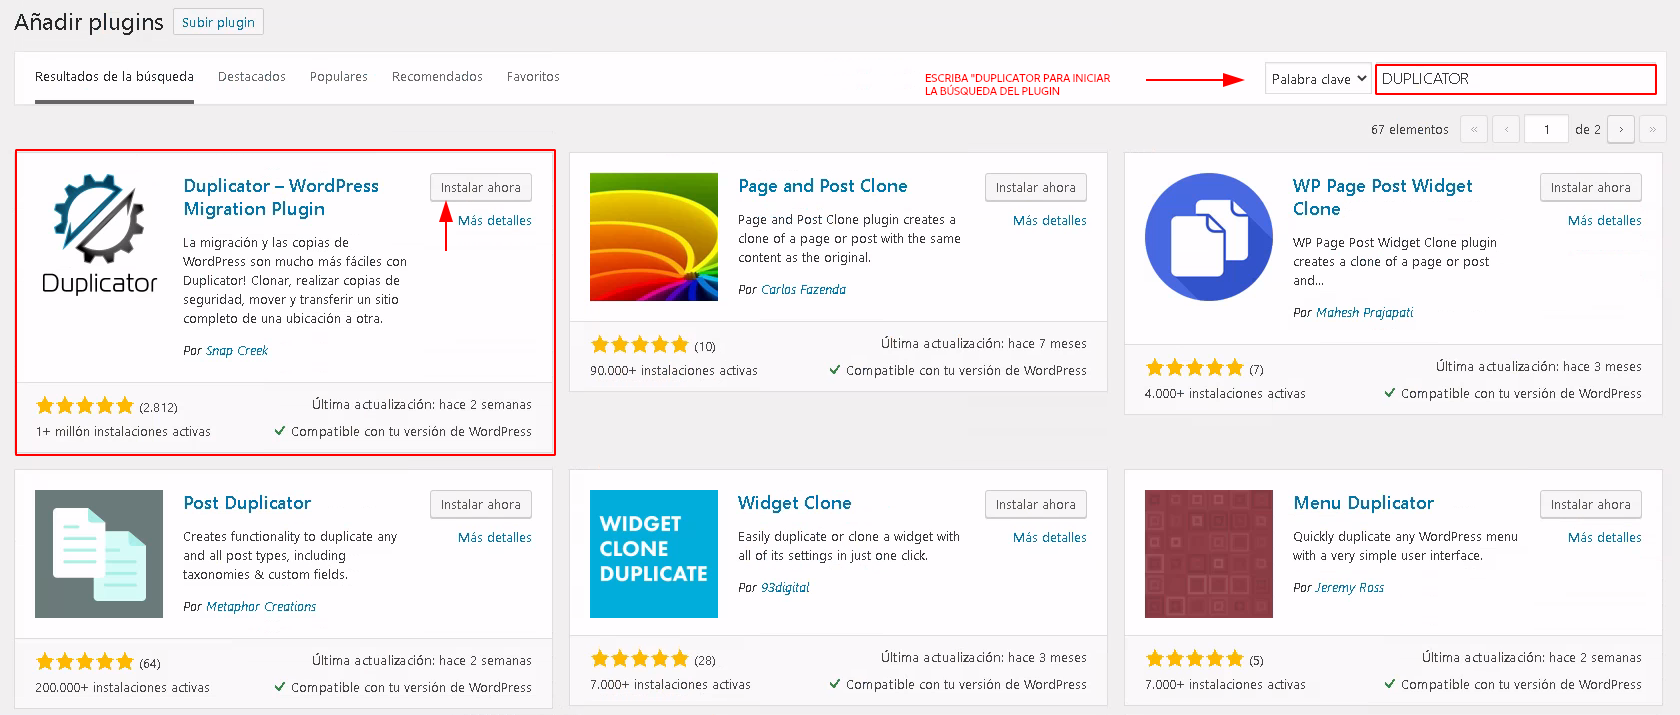Viewport: 1680px width, 715px height.
Task: Go to next page of results
Action: [x=1621, y=129]
